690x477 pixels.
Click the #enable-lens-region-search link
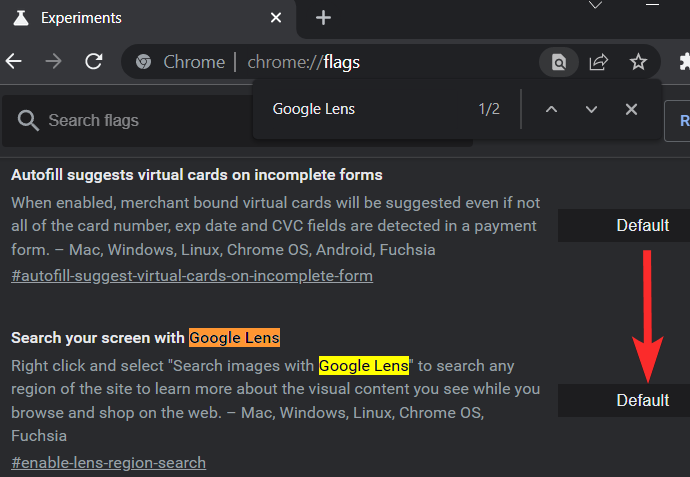[108, 462]
